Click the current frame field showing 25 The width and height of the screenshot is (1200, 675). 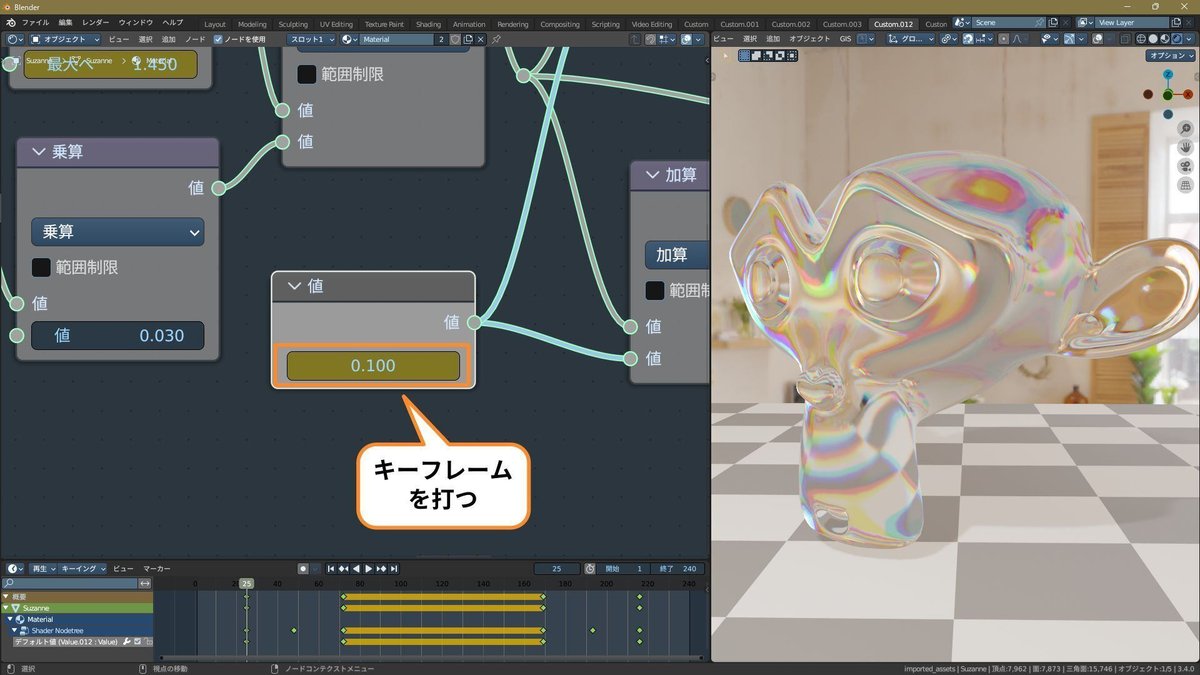tap(557, 568)
